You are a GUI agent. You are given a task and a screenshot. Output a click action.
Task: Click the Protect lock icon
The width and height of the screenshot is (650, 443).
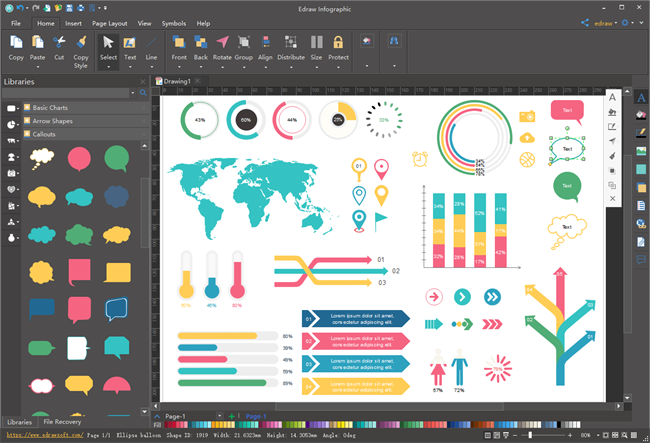(x=338, y=42)
